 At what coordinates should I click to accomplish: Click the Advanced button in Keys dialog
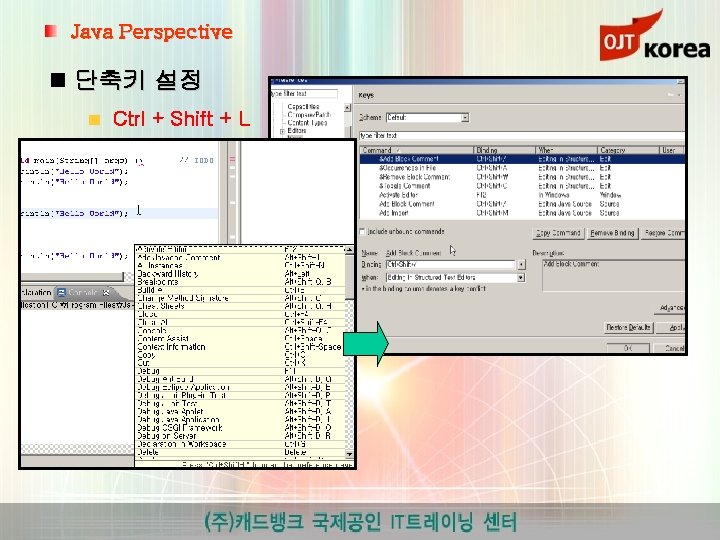pos(670,308)
